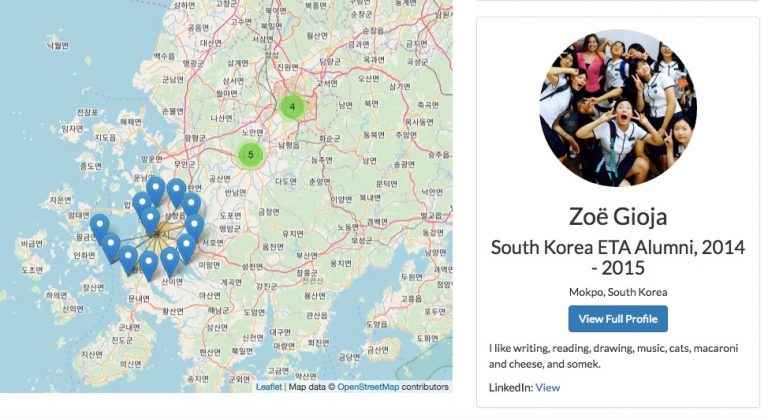The width and height of the screenshot is (768, 419).
Task: Select the blue pin nearest the spider ring center
Action: (150, 222)
